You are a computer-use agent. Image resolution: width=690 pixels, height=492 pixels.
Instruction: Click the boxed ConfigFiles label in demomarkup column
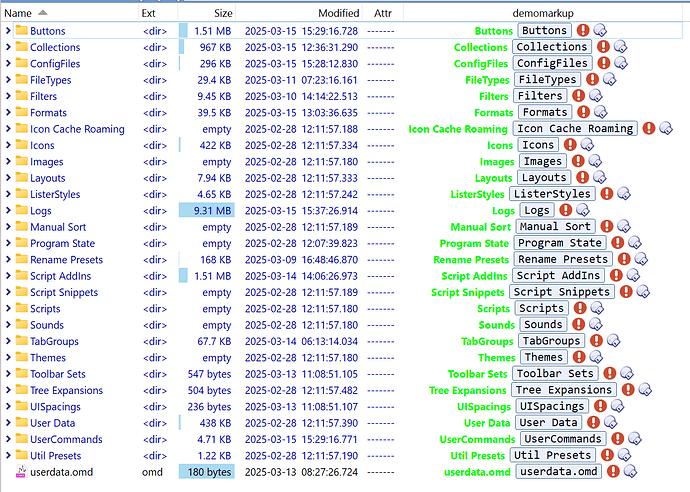(552, 63)
